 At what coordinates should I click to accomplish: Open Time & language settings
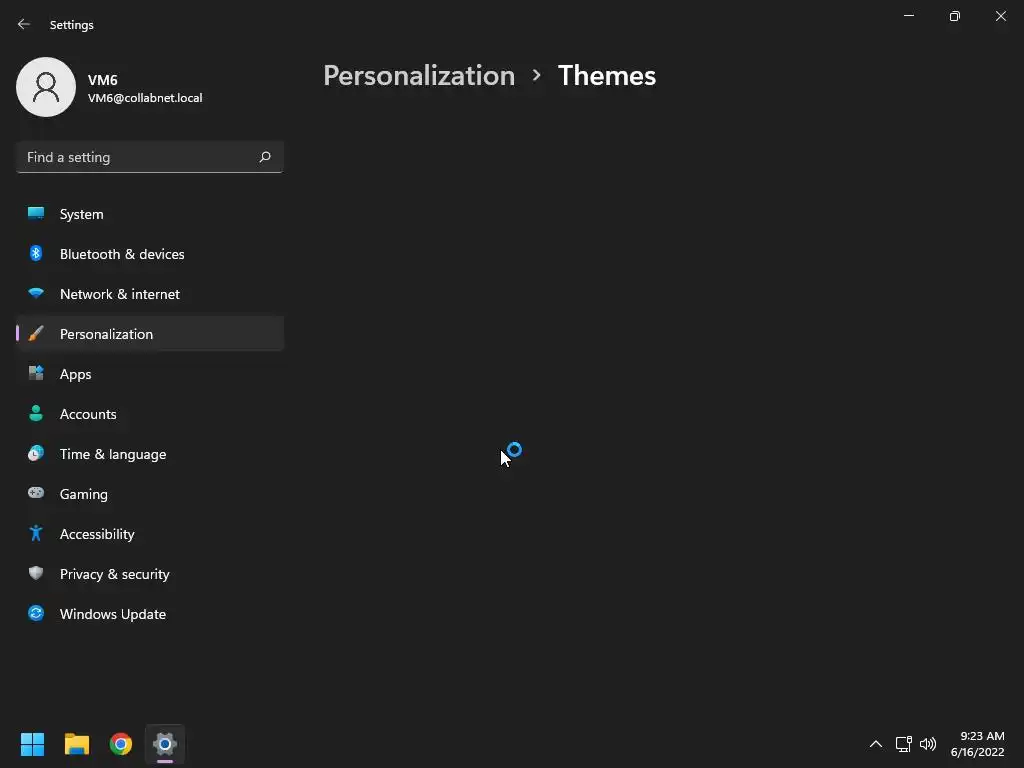click(113, 454)
